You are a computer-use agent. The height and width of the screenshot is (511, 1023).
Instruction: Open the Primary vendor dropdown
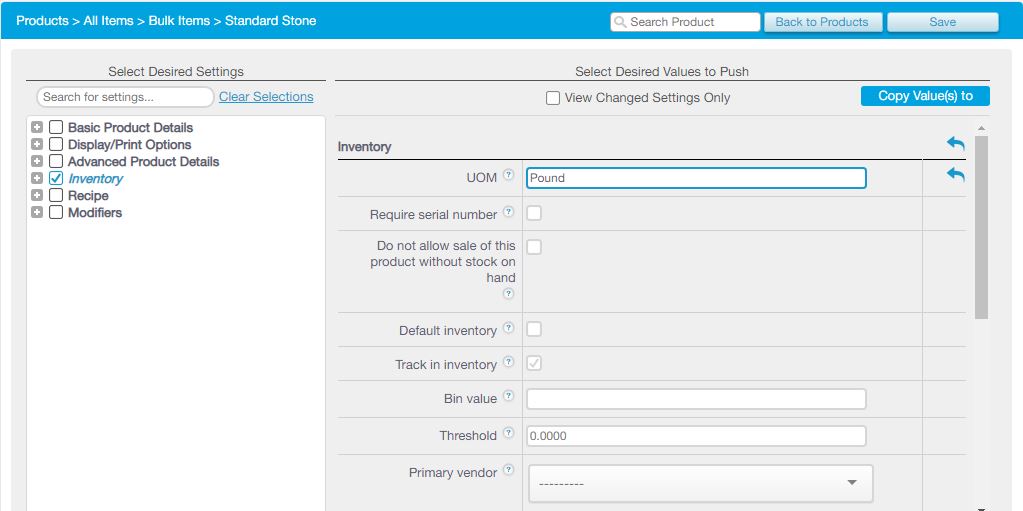(701, 484)
